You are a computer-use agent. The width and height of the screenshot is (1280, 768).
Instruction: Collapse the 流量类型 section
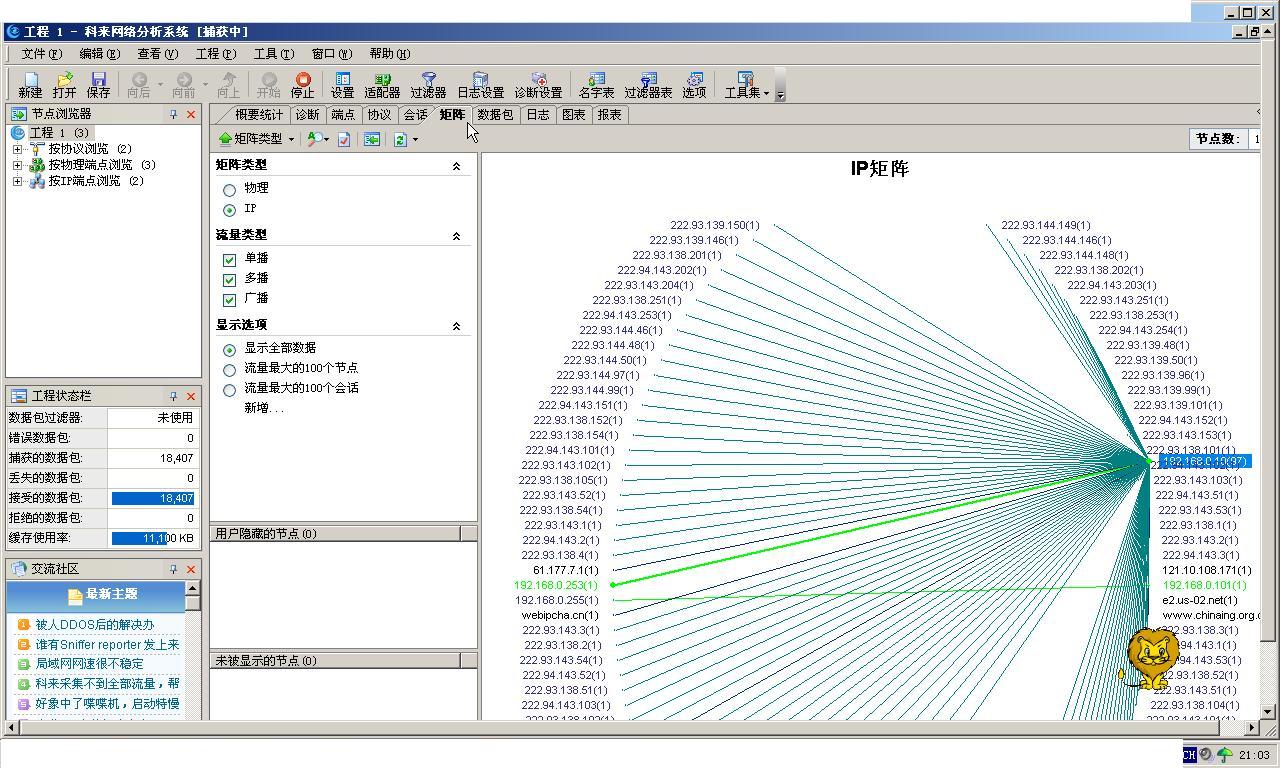point(456,236)
